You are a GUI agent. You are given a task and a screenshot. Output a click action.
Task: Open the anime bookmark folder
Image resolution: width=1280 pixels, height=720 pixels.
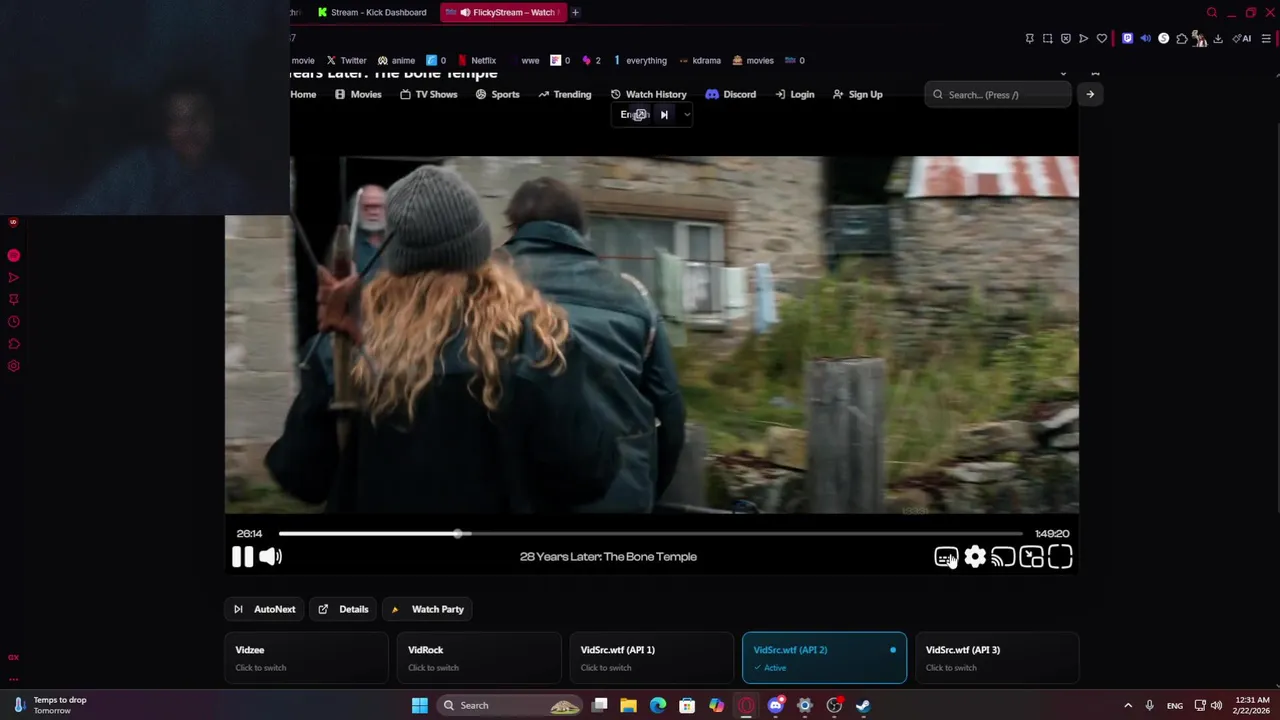point(396,60)
